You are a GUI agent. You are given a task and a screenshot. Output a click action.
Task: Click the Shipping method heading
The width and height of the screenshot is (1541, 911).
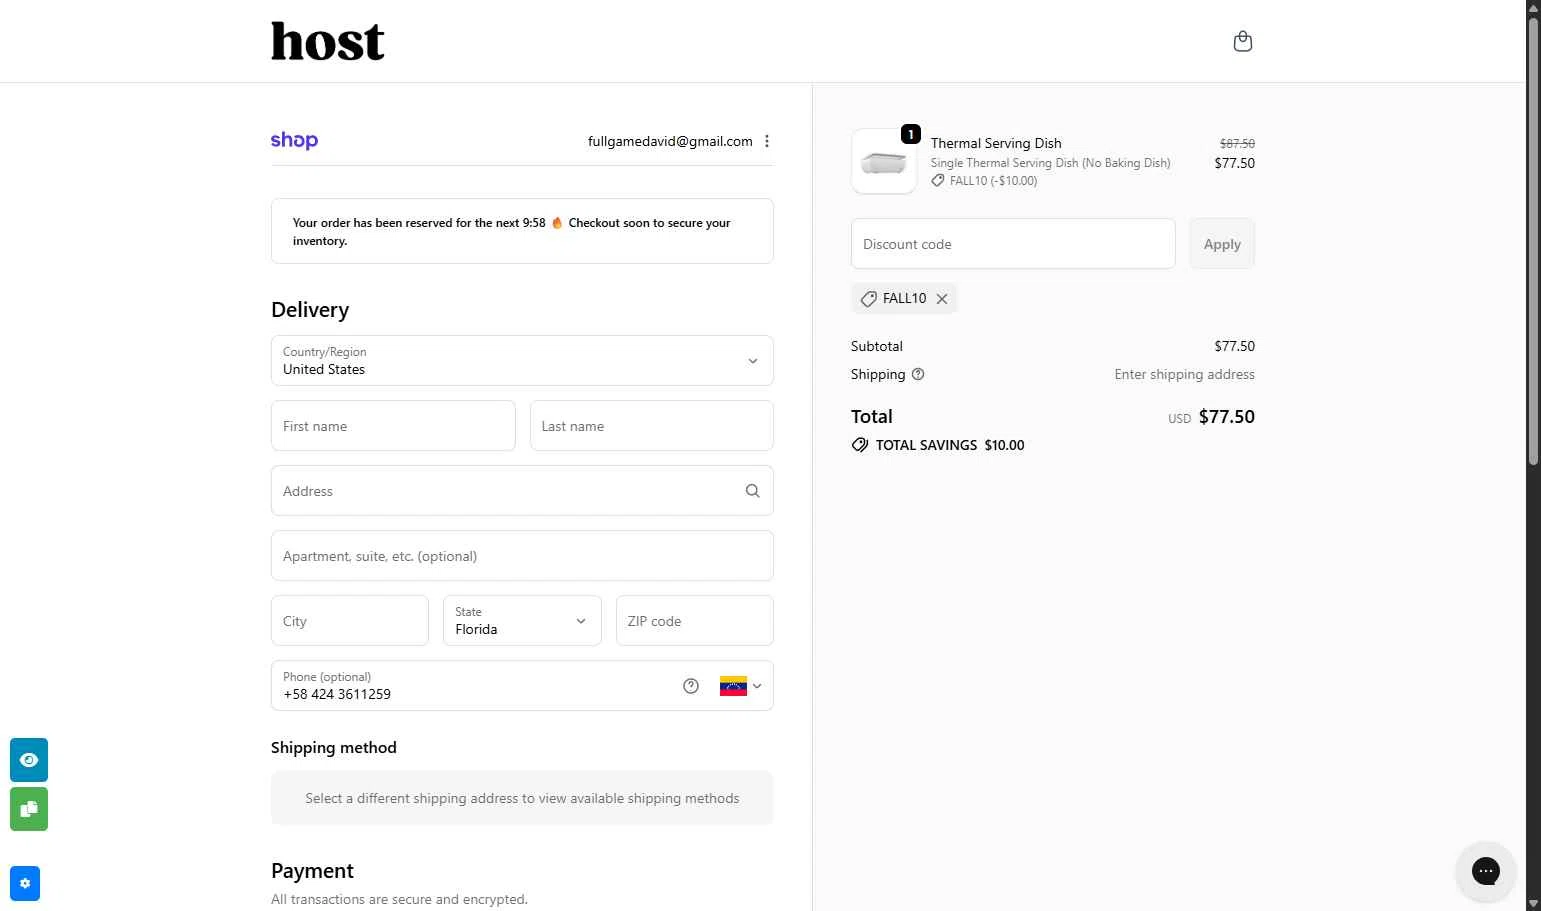tap(334, 748)
